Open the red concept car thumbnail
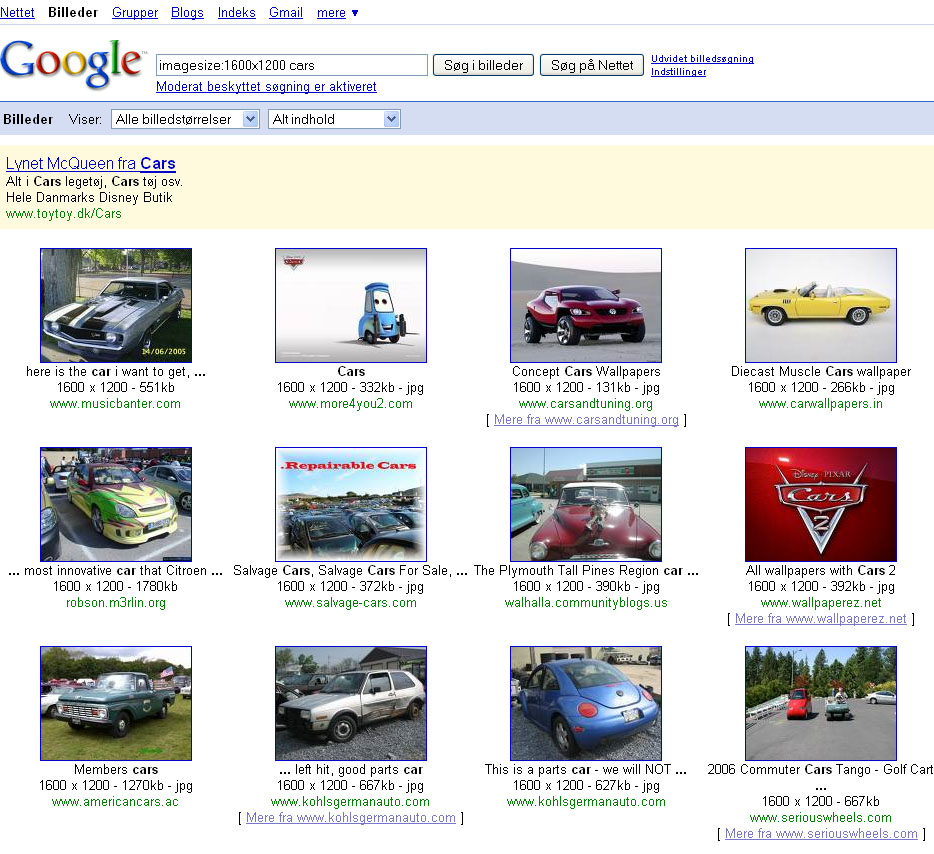This screenshot has width=934, height=854. (585, 305)
